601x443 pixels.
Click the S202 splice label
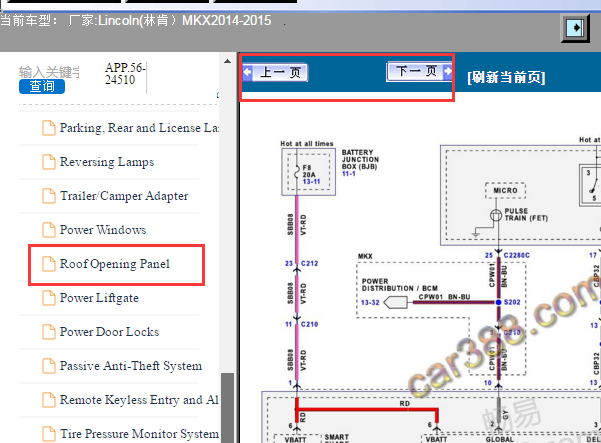tap(512, 302)
